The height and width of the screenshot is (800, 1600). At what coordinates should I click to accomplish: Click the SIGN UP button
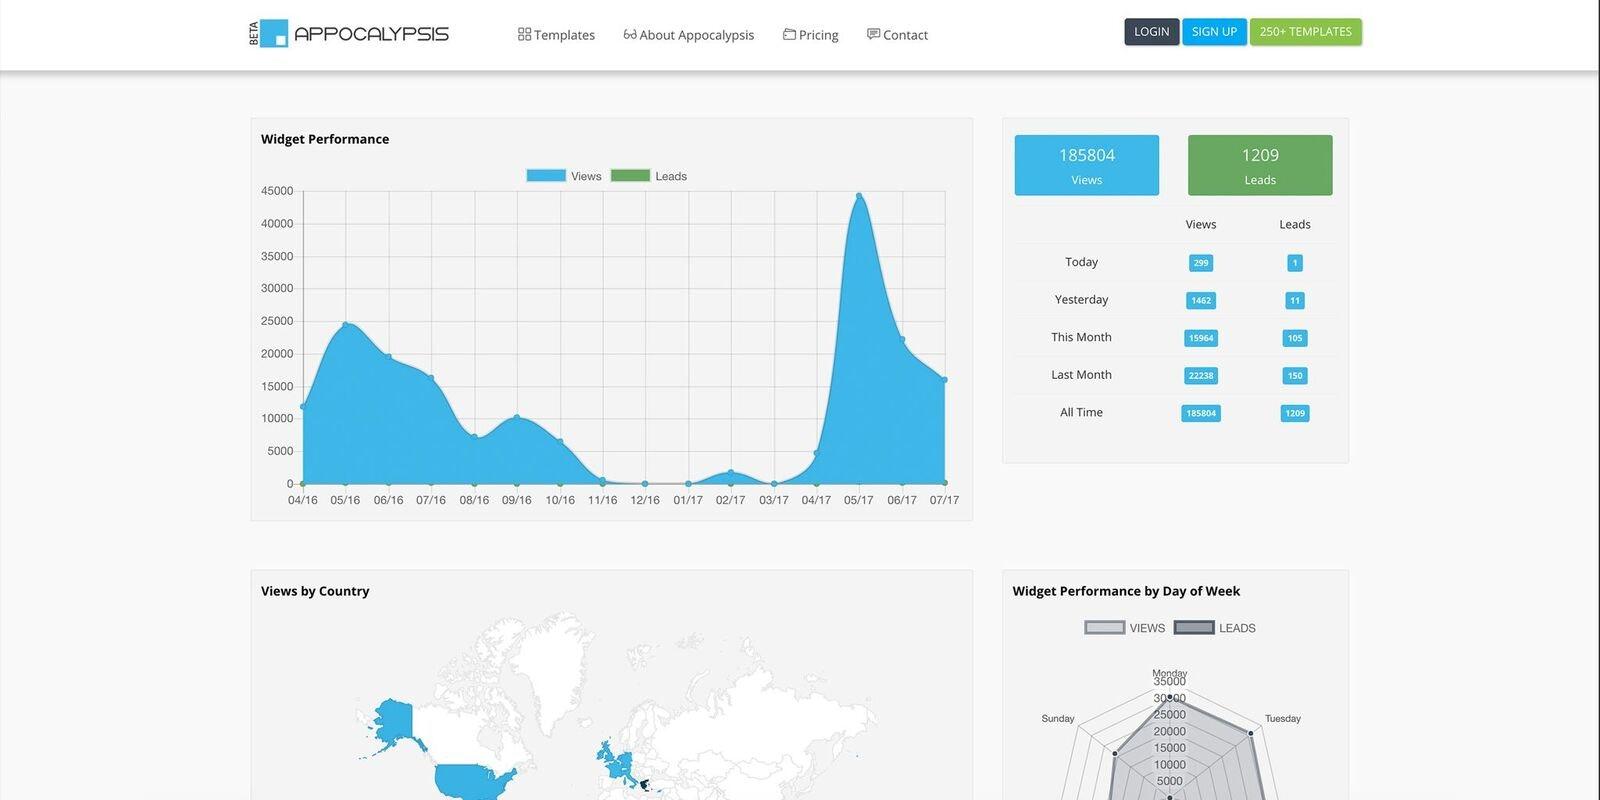click(1214, 32)
